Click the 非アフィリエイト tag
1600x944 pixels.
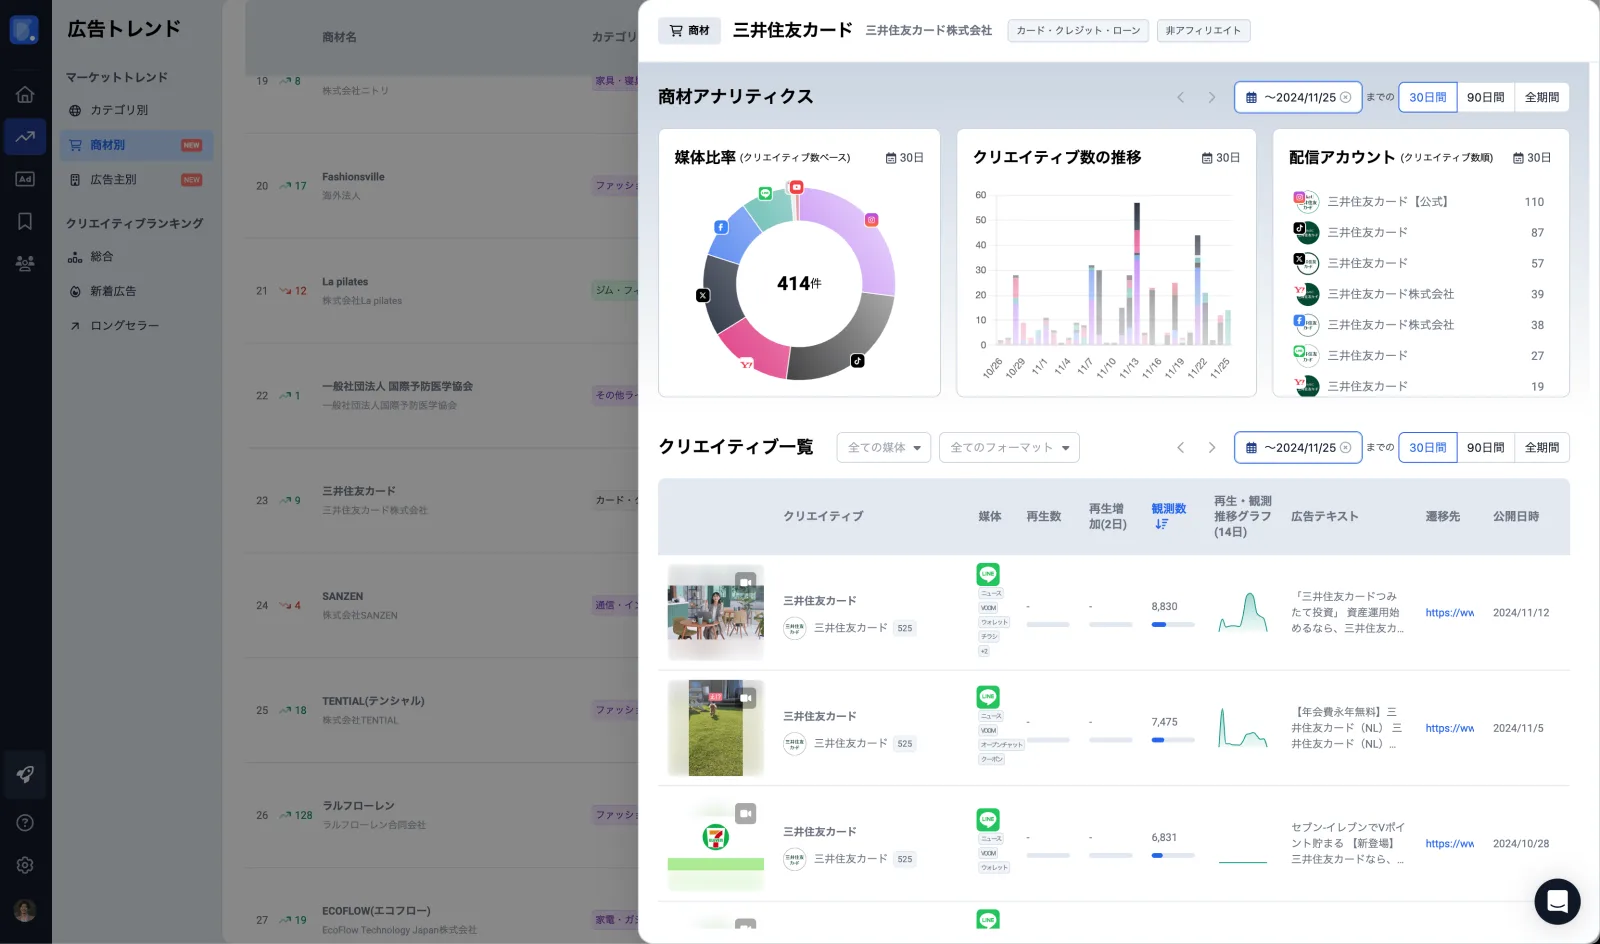pyautogui.click(x=1203, y=31)
